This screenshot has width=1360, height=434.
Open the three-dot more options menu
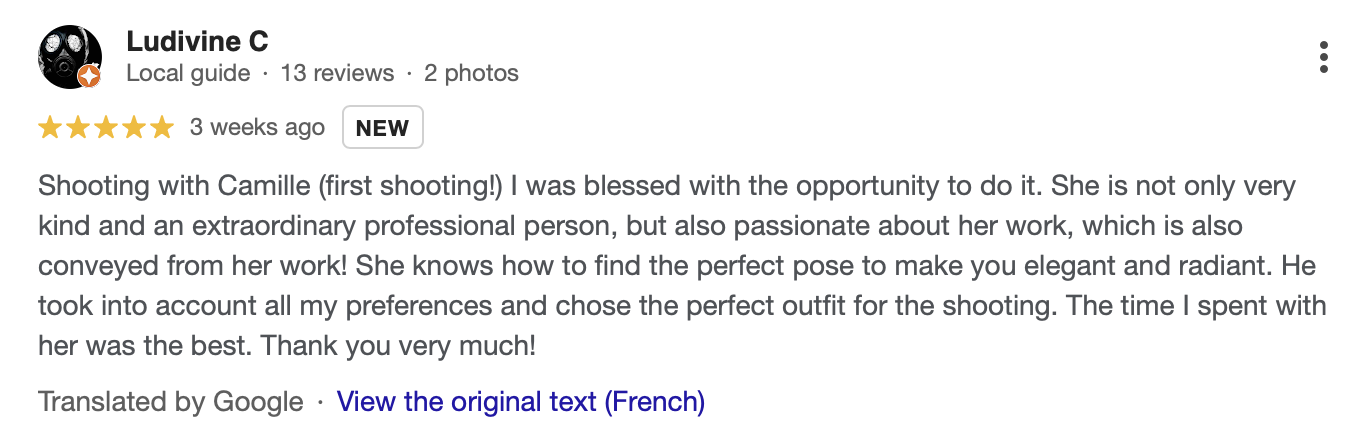pyautogui.click(x=1323, y=57)
